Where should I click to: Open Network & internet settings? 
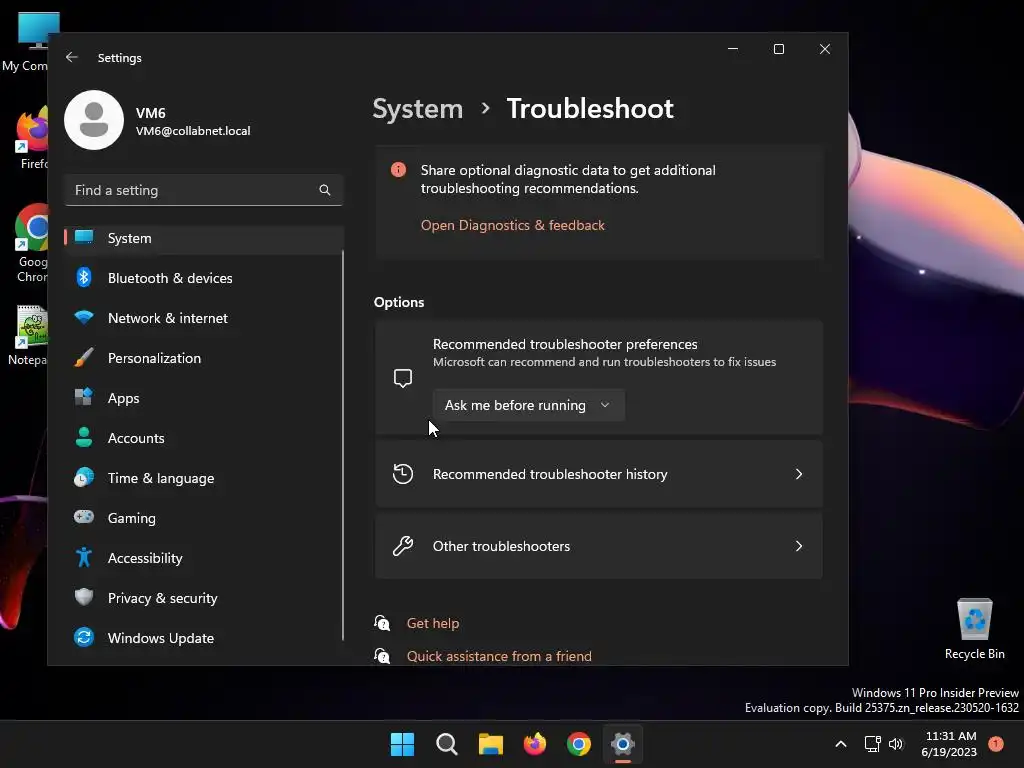click(204, 318)
